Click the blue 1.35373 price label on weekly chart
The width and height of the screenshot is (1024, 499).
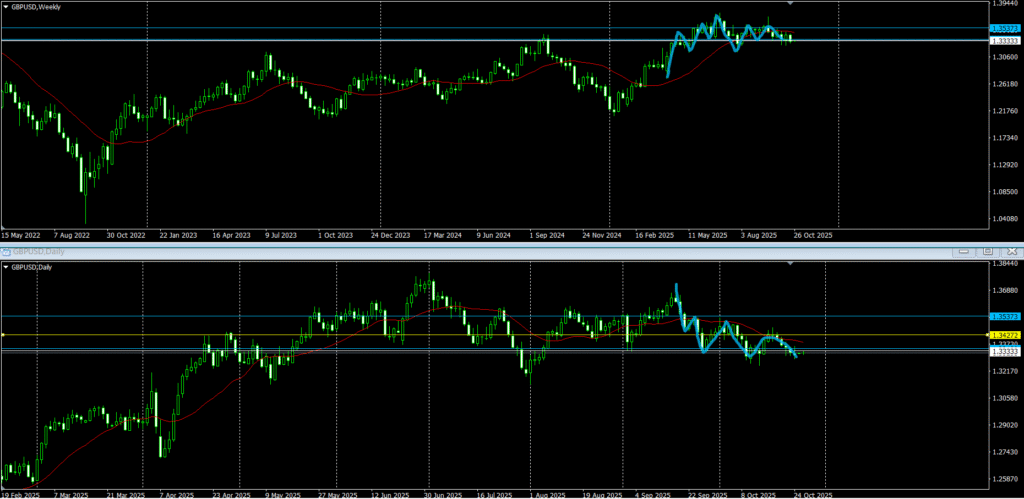(x=1004, y=29)
